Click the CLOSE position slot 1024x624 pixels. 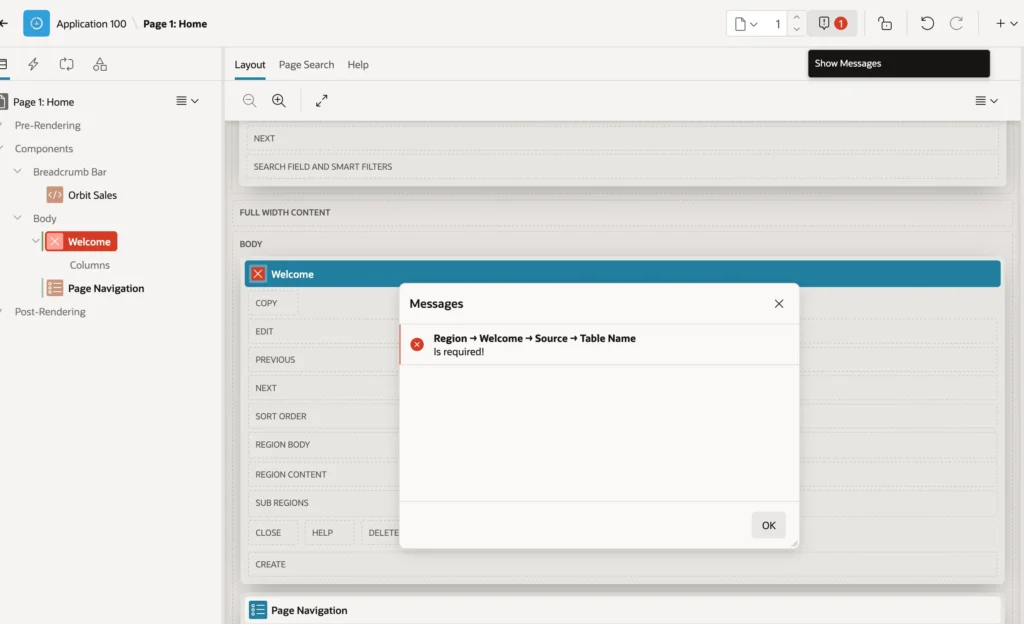pos(272,533)
